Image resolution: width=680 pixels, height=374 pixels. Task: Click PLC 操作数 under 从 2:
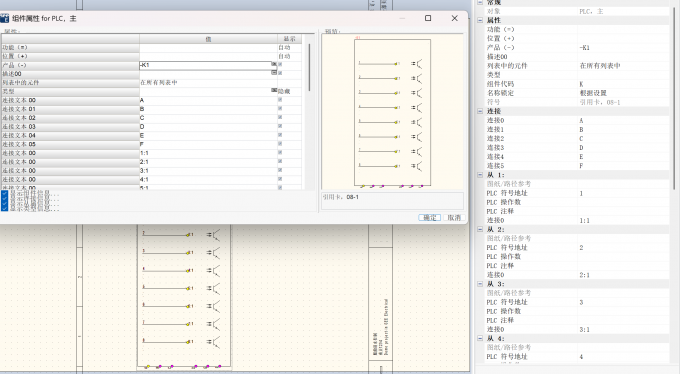tap(503, 256)
